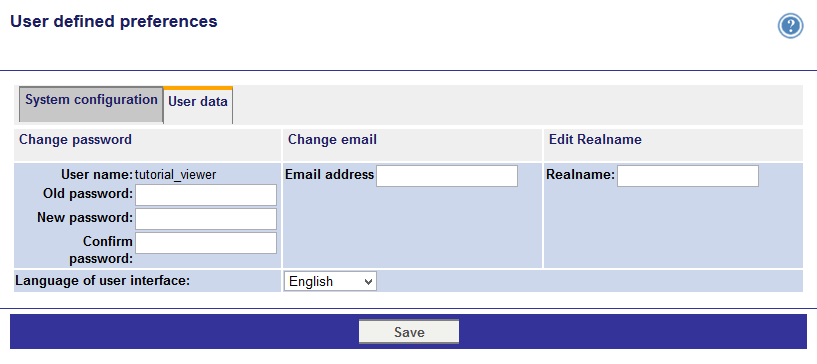Image resolution: width=817 pixels, height=364 pixels.
Task: Click the Edit Realname column header
Action: (595, 140)
